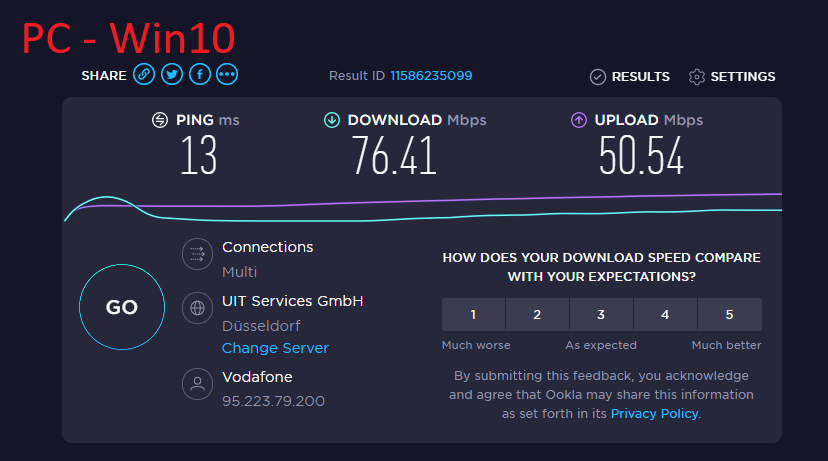Open the Change Server link

275,348
